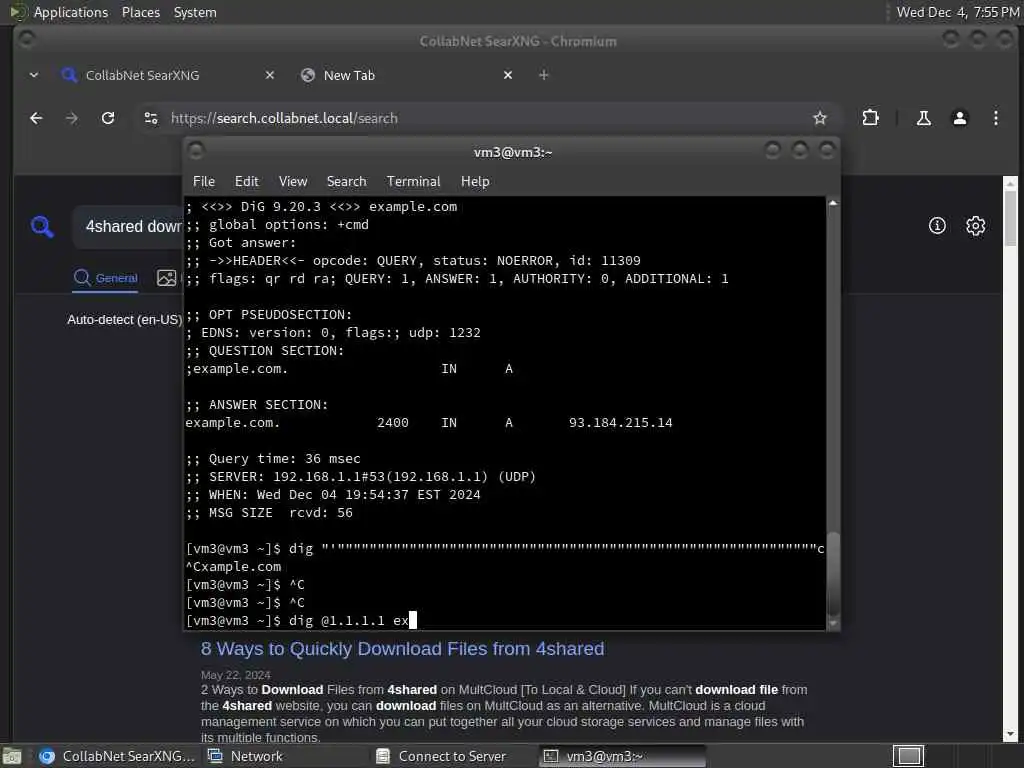The width and height of the screenshot is (1024, 768).
Task: Click the terminal scrollbar thumb
Action: click(x=833, y=575)
